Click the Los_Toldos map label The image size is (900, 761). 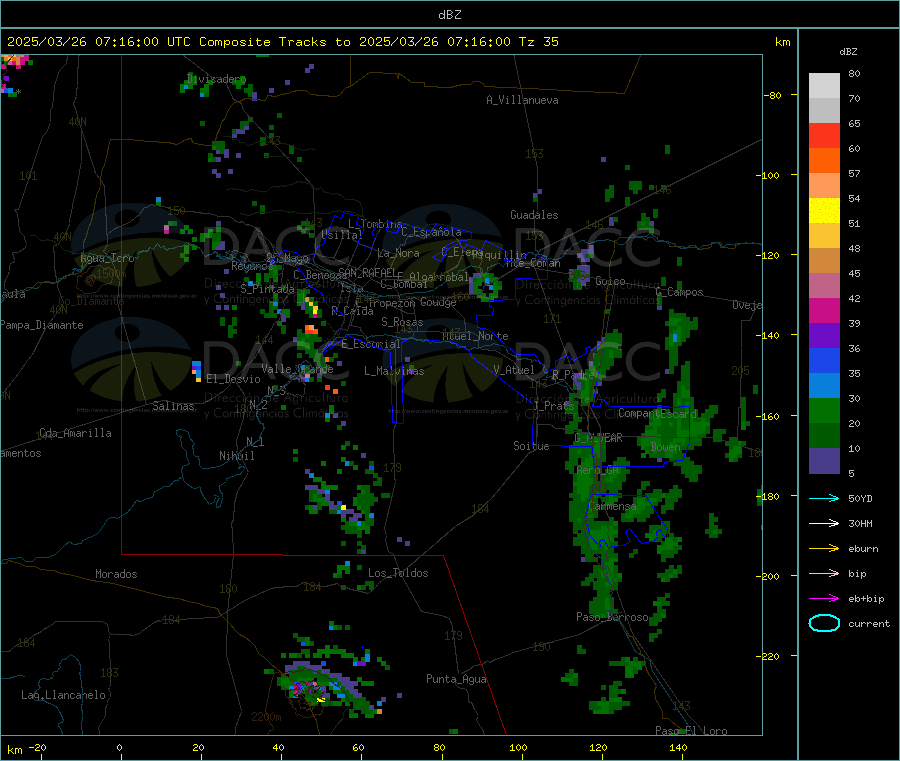point(398,573)
